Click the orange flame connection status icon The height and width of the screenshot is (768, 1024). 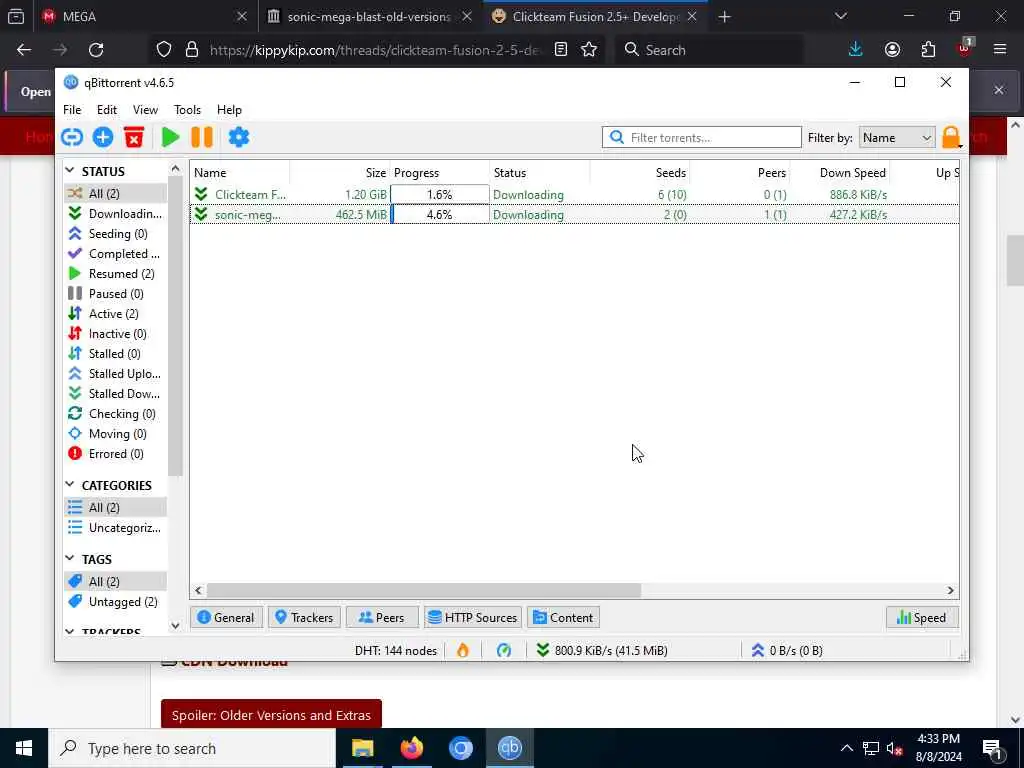(x=462, y=650)
